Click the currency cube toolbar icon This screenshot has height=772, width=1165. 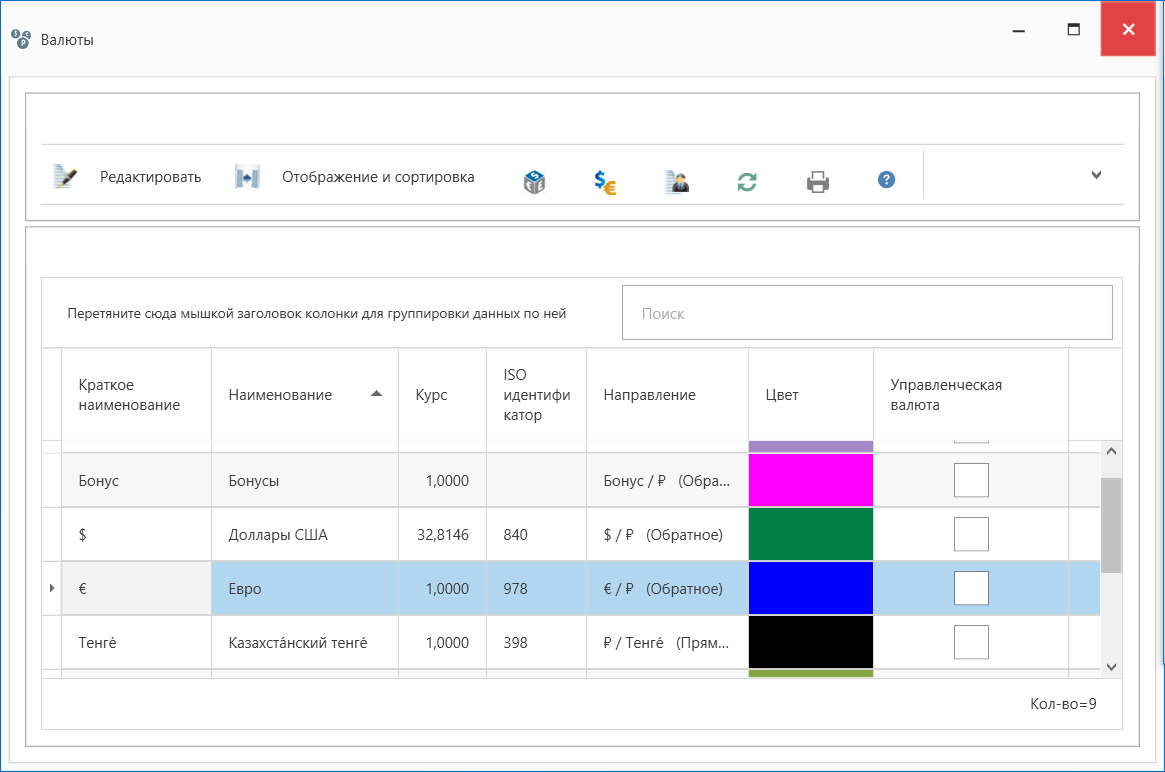(534, 181)
